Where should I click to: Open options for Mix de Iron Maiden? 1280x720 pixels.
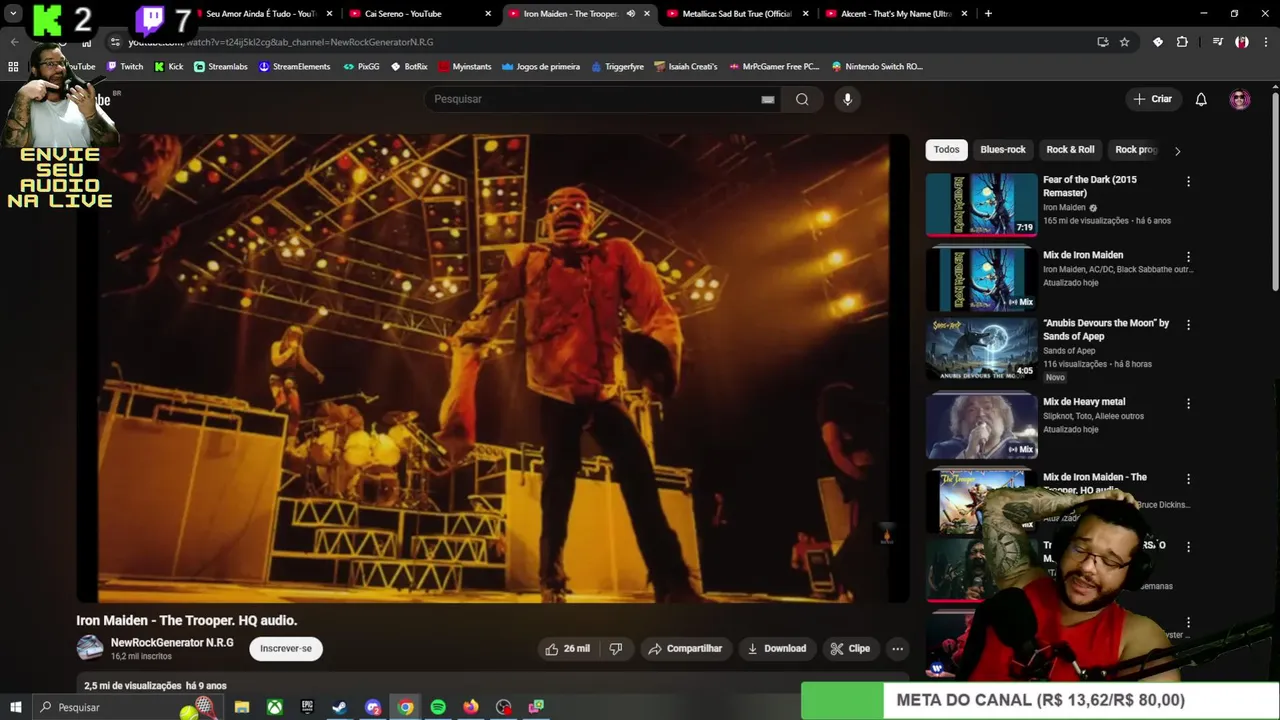click(1188, 257)
